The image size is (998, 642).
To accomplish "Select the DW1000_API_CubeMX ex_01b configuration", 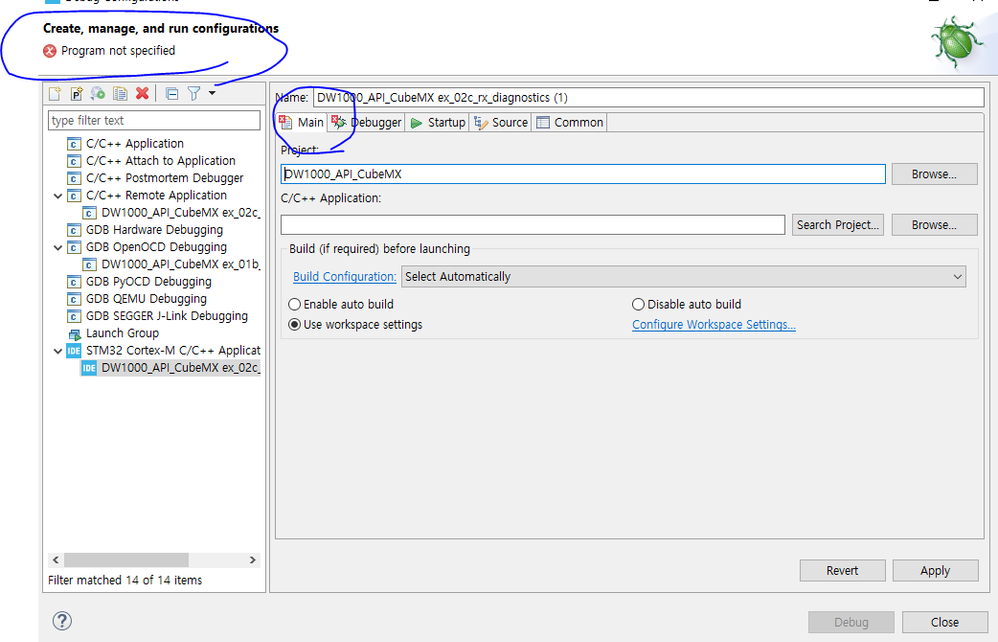I will pos(180,264).
